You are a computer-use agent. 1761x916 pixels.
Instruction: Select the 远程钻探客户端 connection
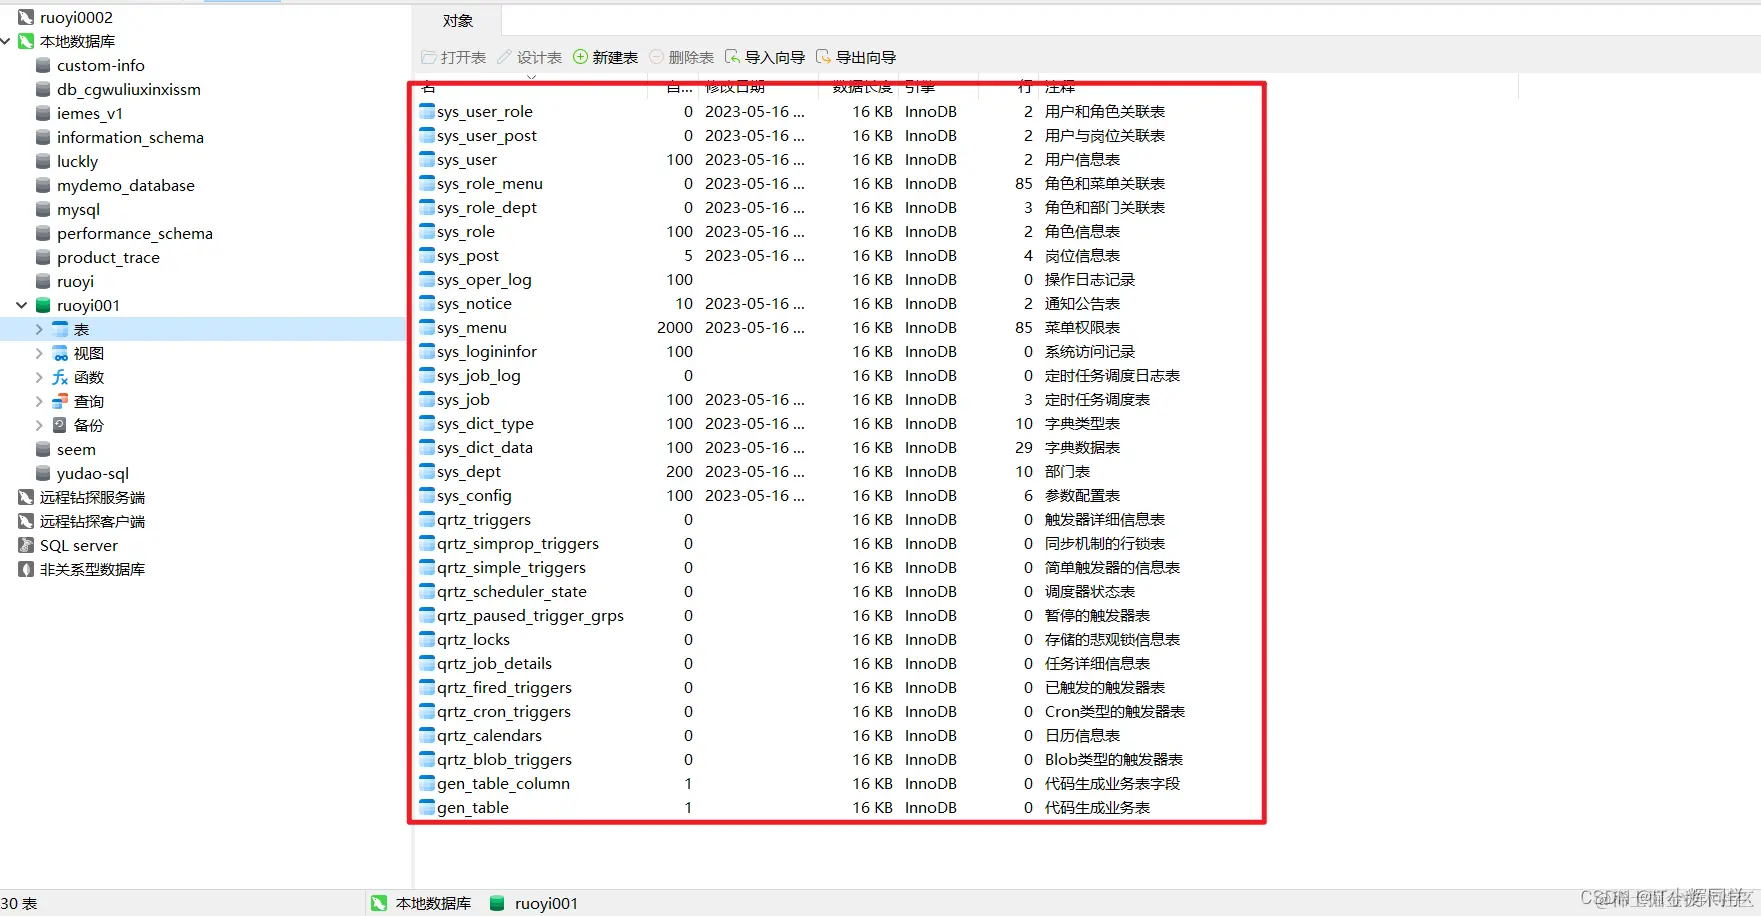pyautogui.click(x=92, y=521)
